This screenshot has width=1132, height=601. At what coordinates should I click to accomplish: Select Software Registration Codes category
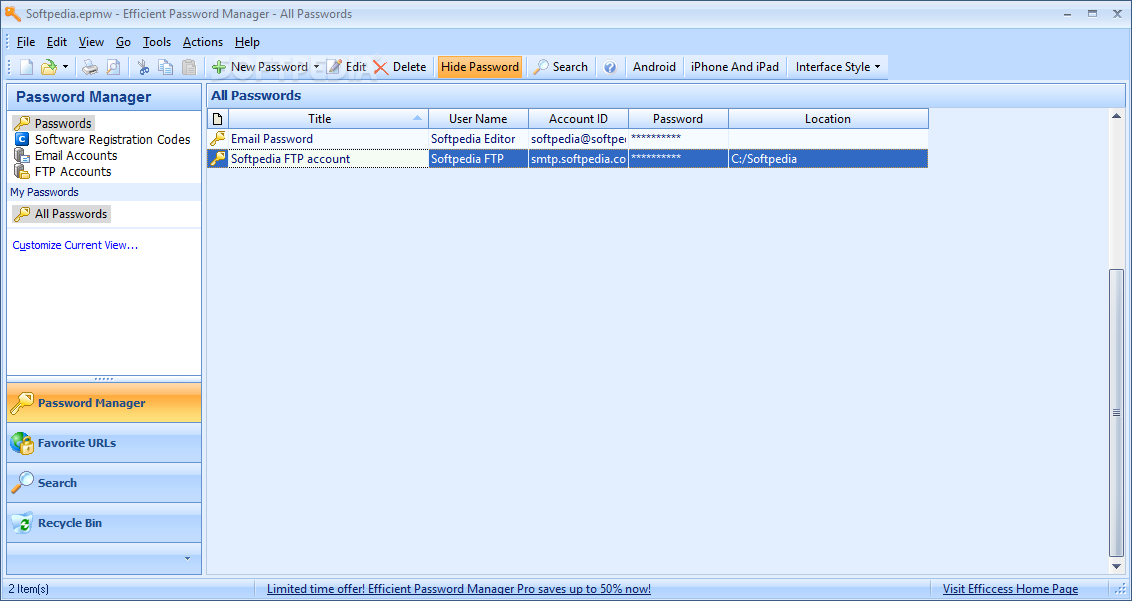click(x=103, y=139)
